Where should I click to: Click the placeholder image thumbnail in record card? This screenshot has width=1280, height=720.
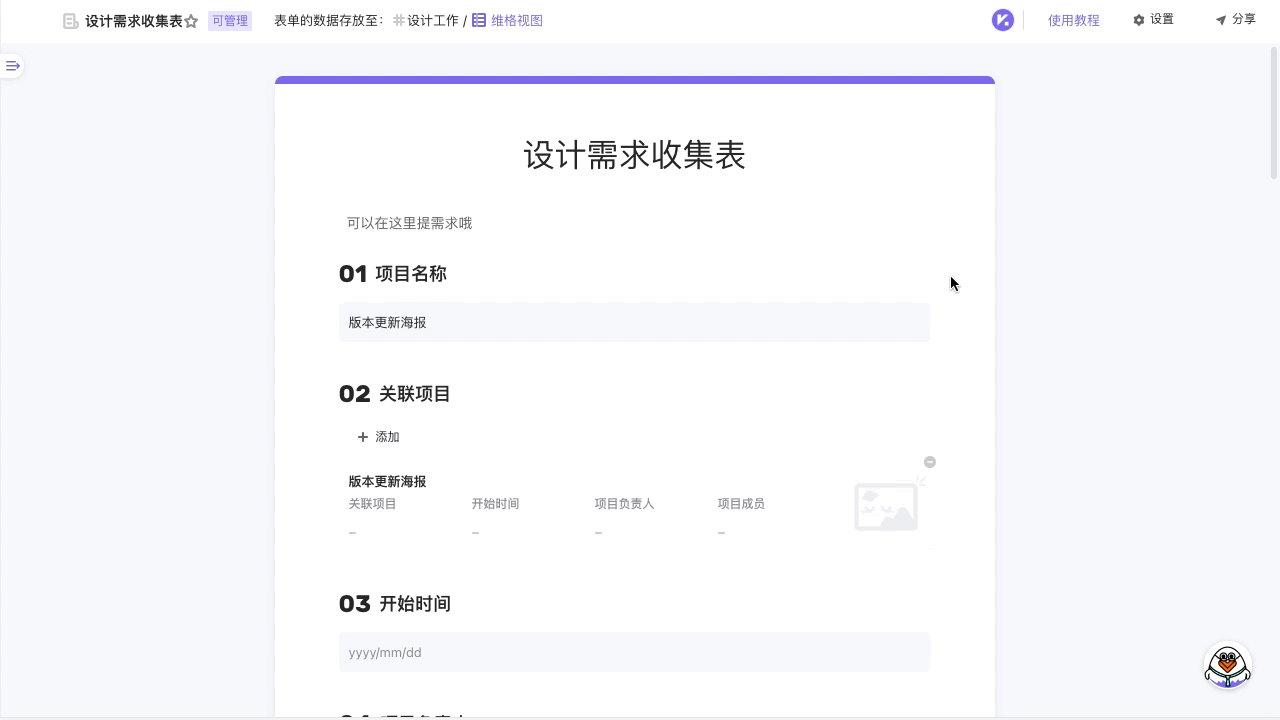click(x=886, y=507)
